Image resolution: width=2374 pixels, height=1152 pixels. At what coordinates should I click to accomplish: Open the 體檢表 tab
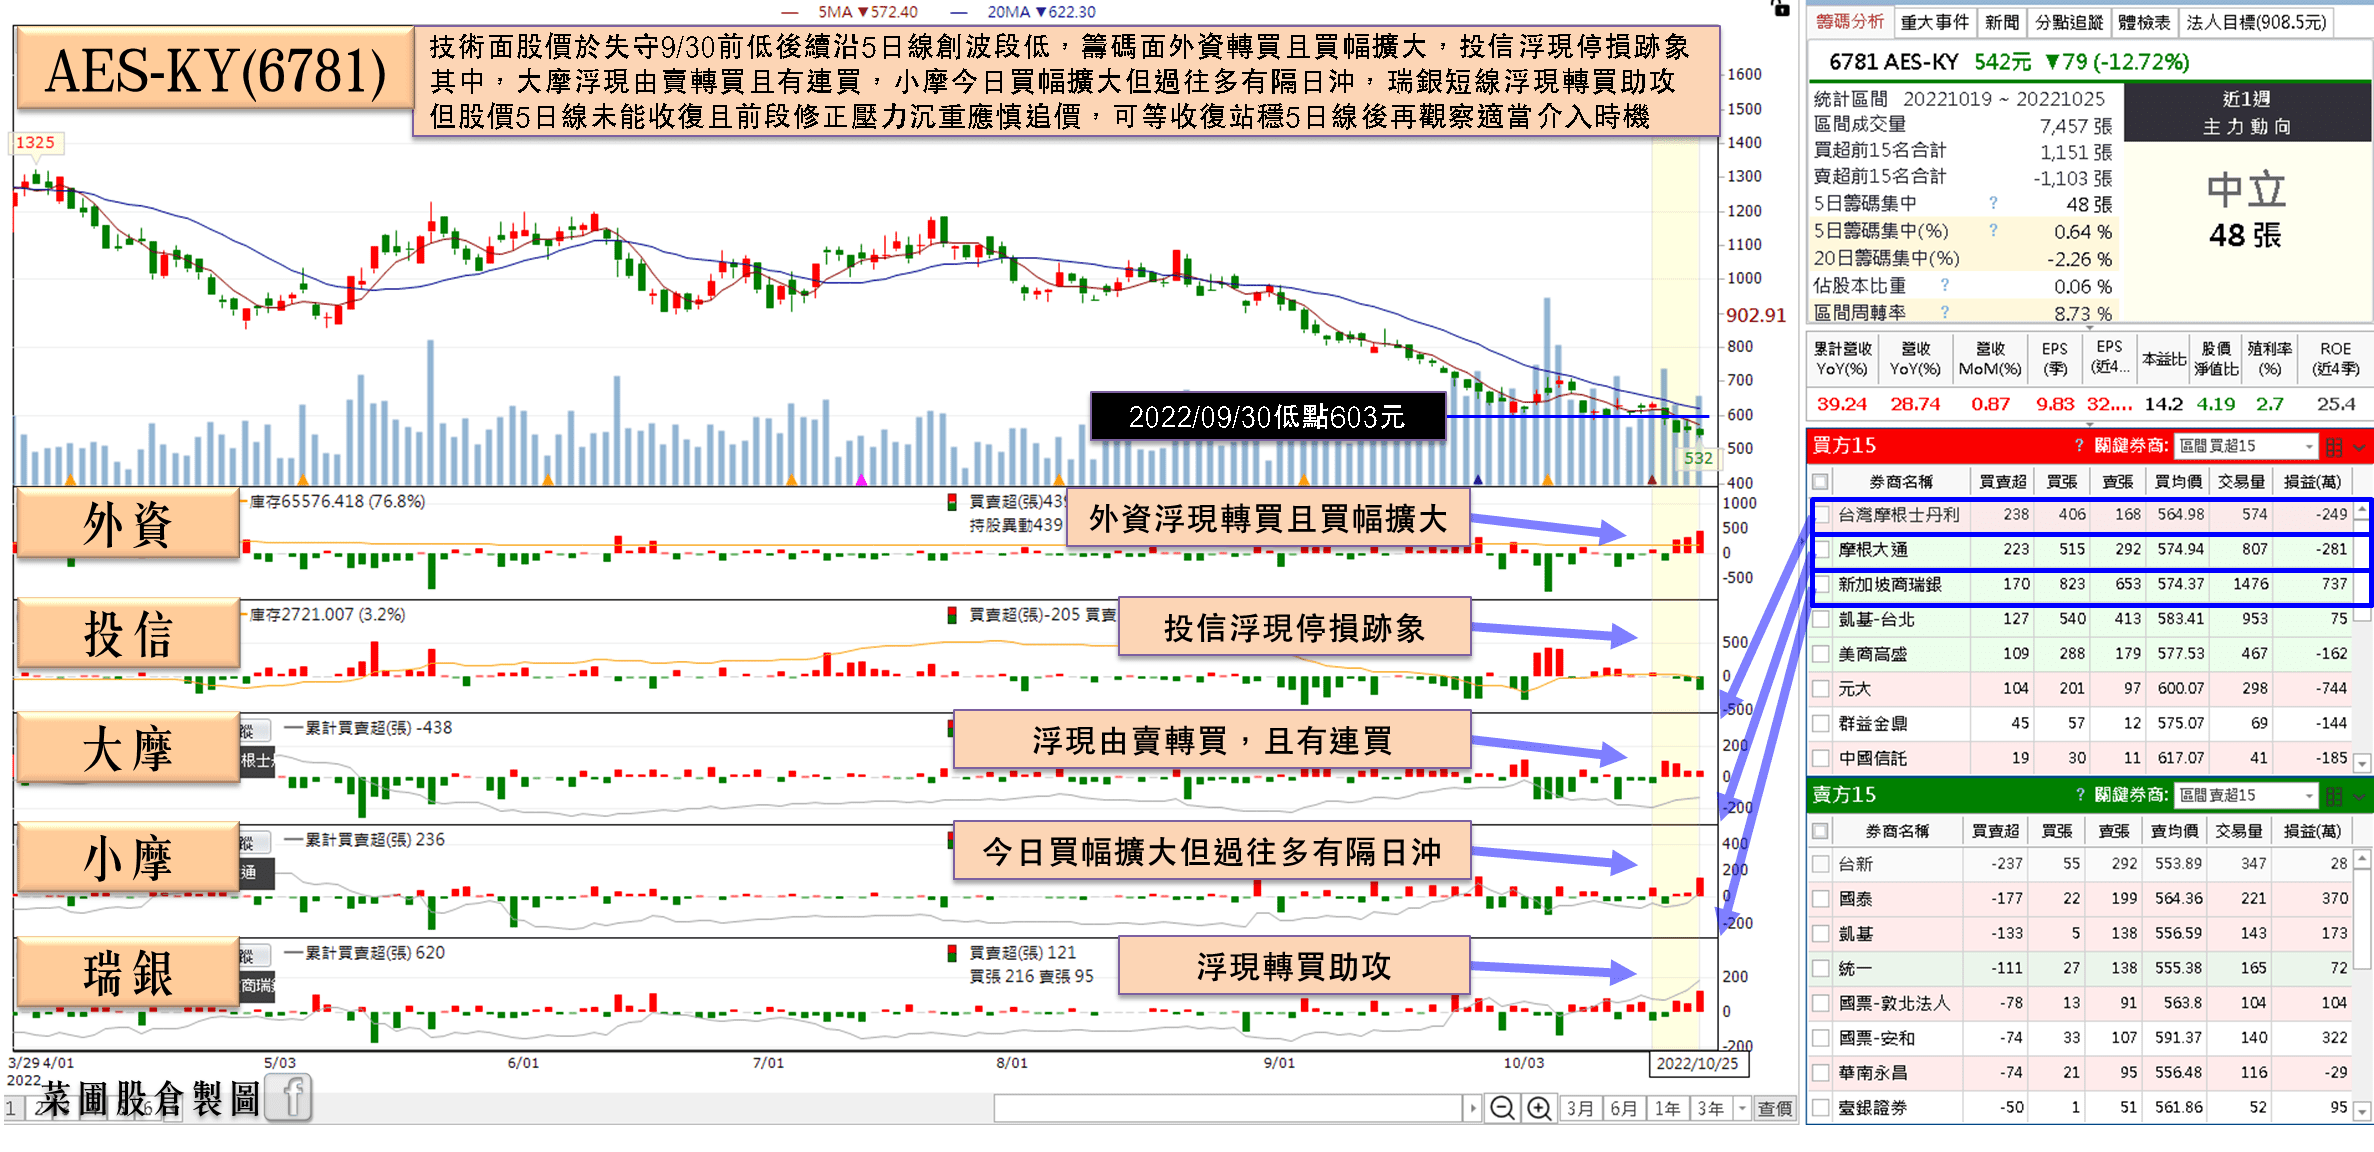pos(2144,22)
